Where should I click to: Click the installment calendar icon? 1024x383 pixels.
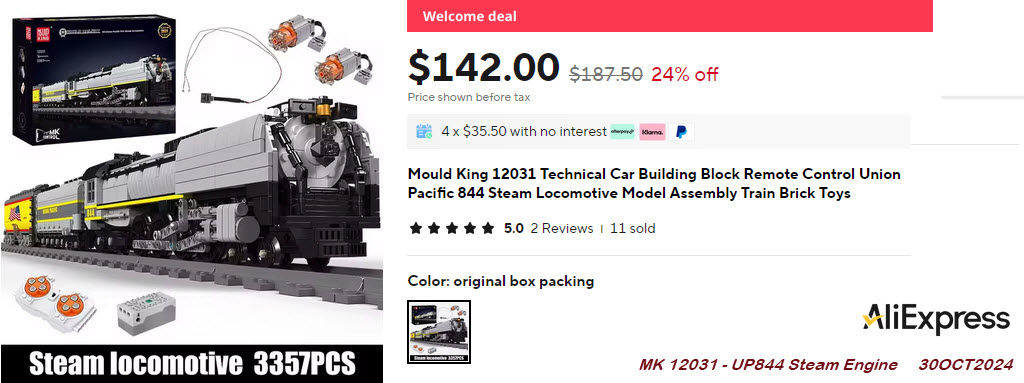click(x=424, y=131)
